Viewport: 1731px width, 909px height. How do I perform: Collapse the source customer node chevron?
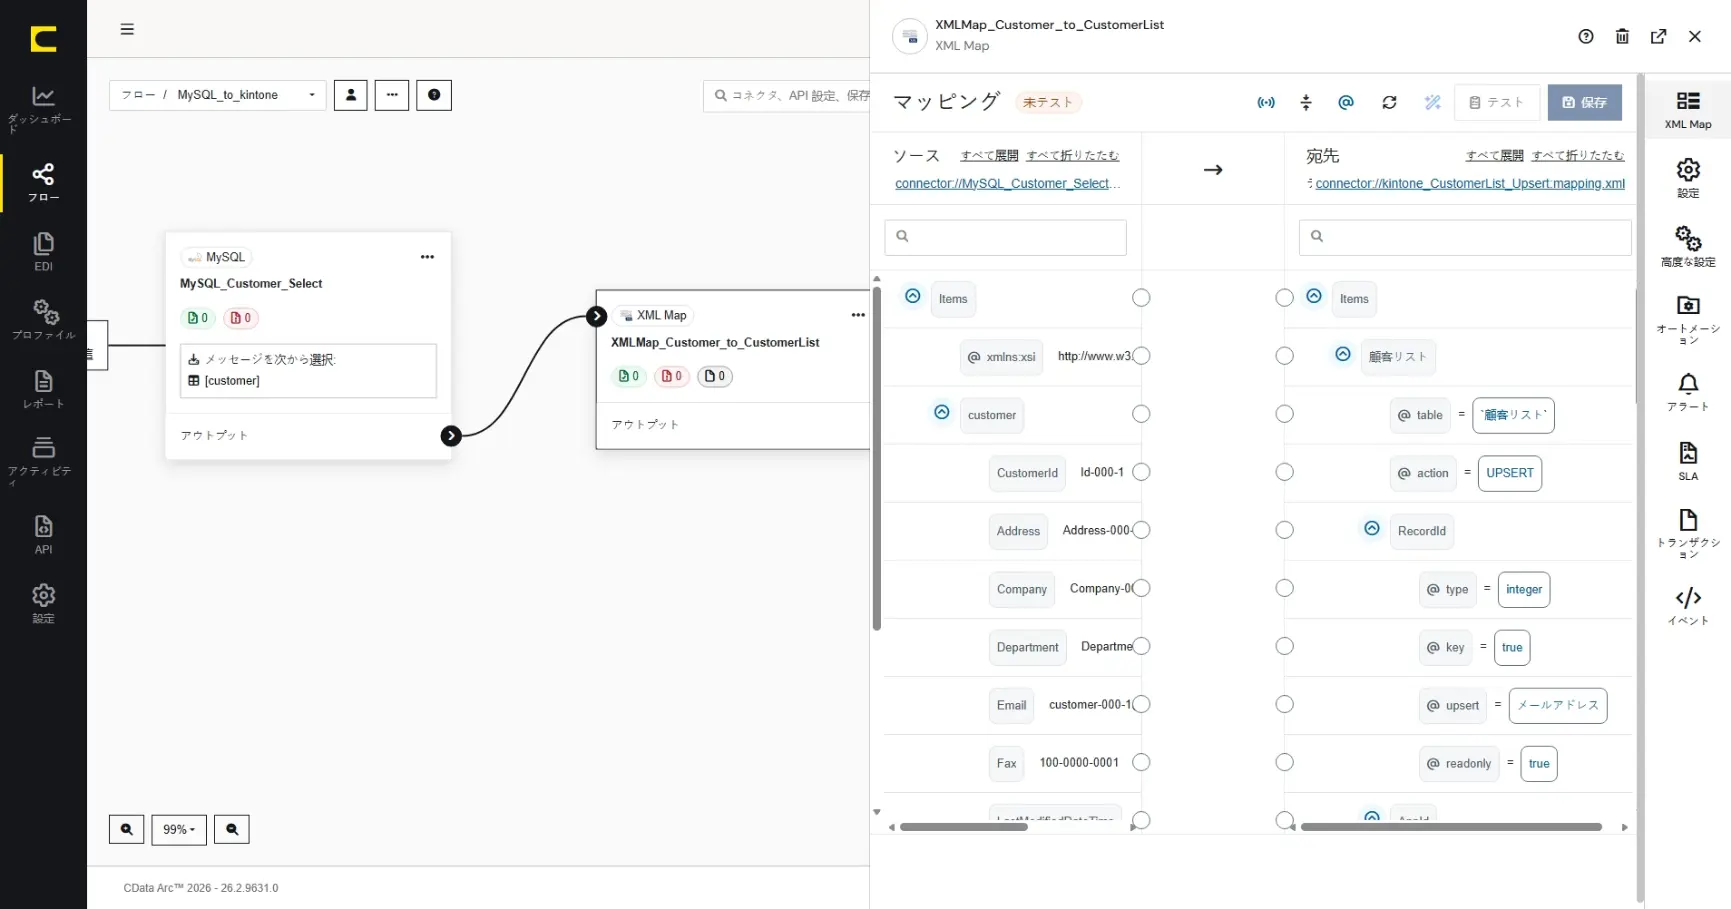pos(942,412)
